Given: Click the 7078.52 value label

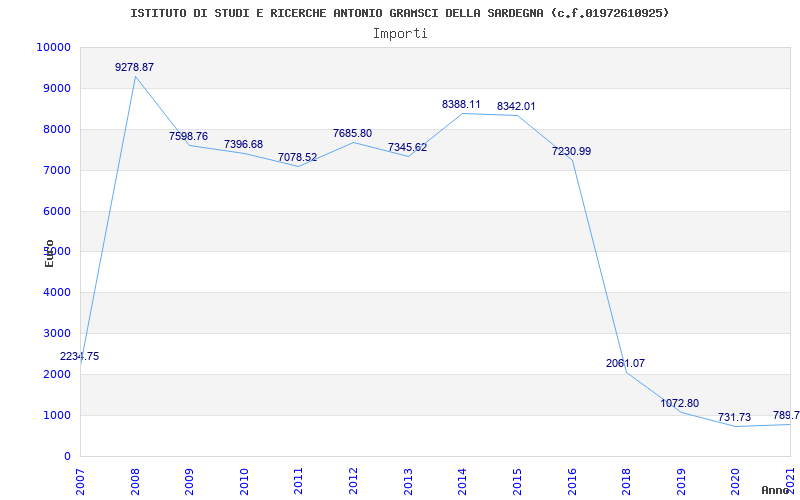Looking at the screenshot, I should tap(297, 157).
